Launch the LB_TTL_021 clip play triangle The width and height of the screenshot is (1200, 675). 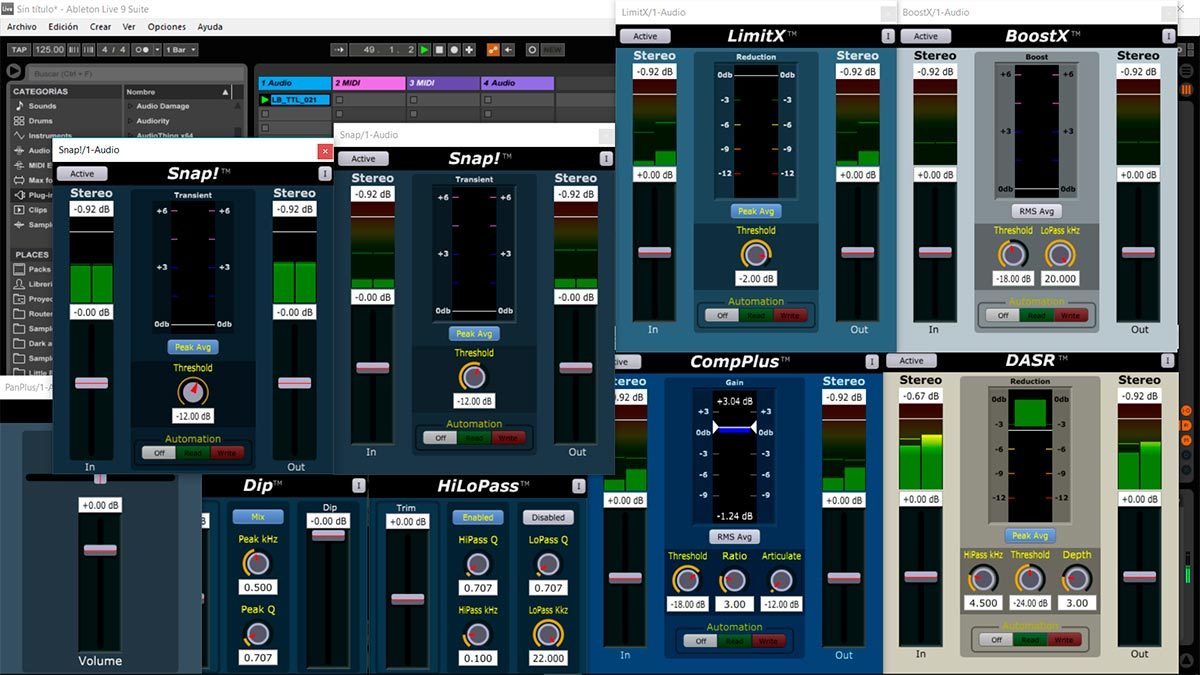tap(265, 100)
